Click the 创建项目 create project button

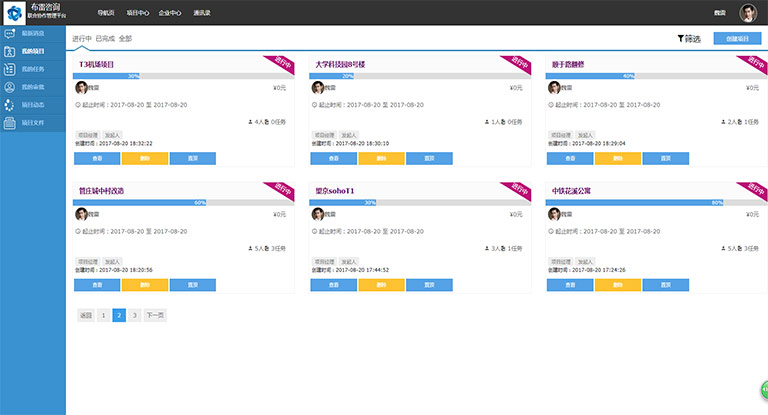737,38
